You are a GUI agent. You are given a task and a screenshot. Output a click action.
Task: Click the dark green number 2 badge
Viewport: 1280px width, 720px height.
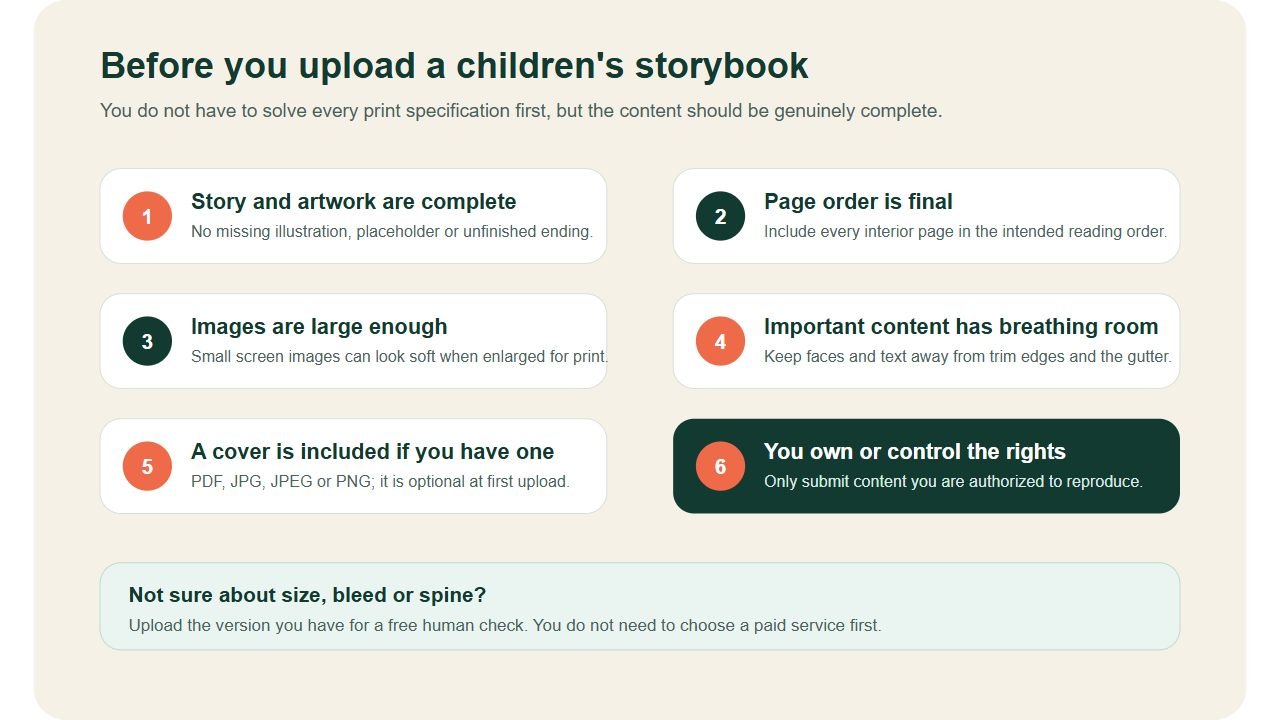pyautogui.click(x=720, y=216)
